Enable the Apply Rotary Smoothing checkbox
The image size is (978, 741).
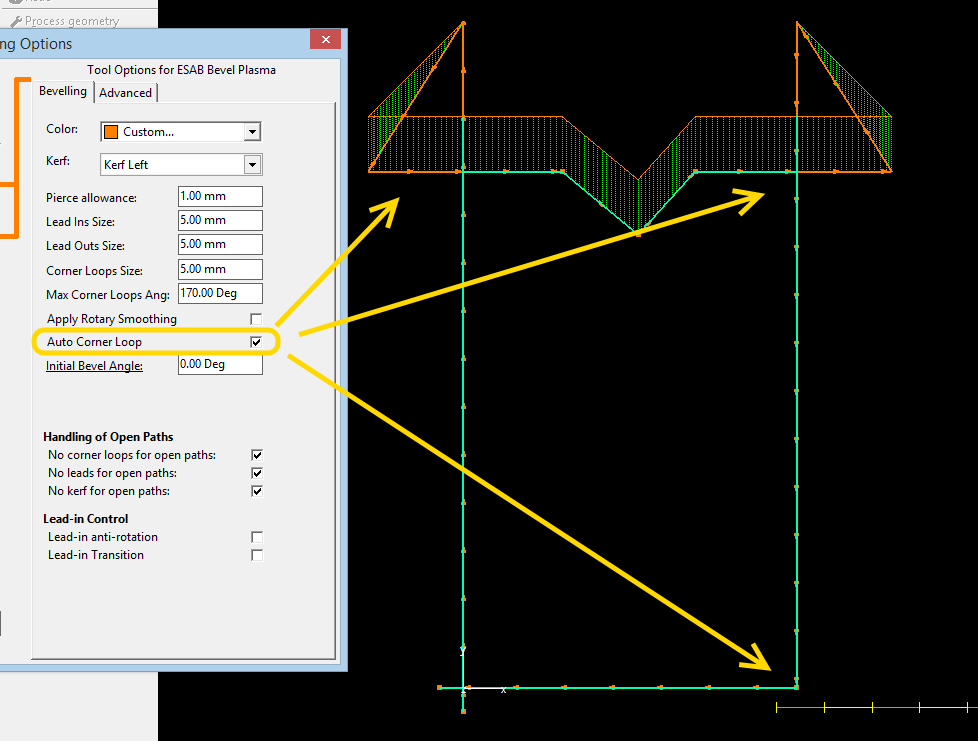tap(256, 319)
